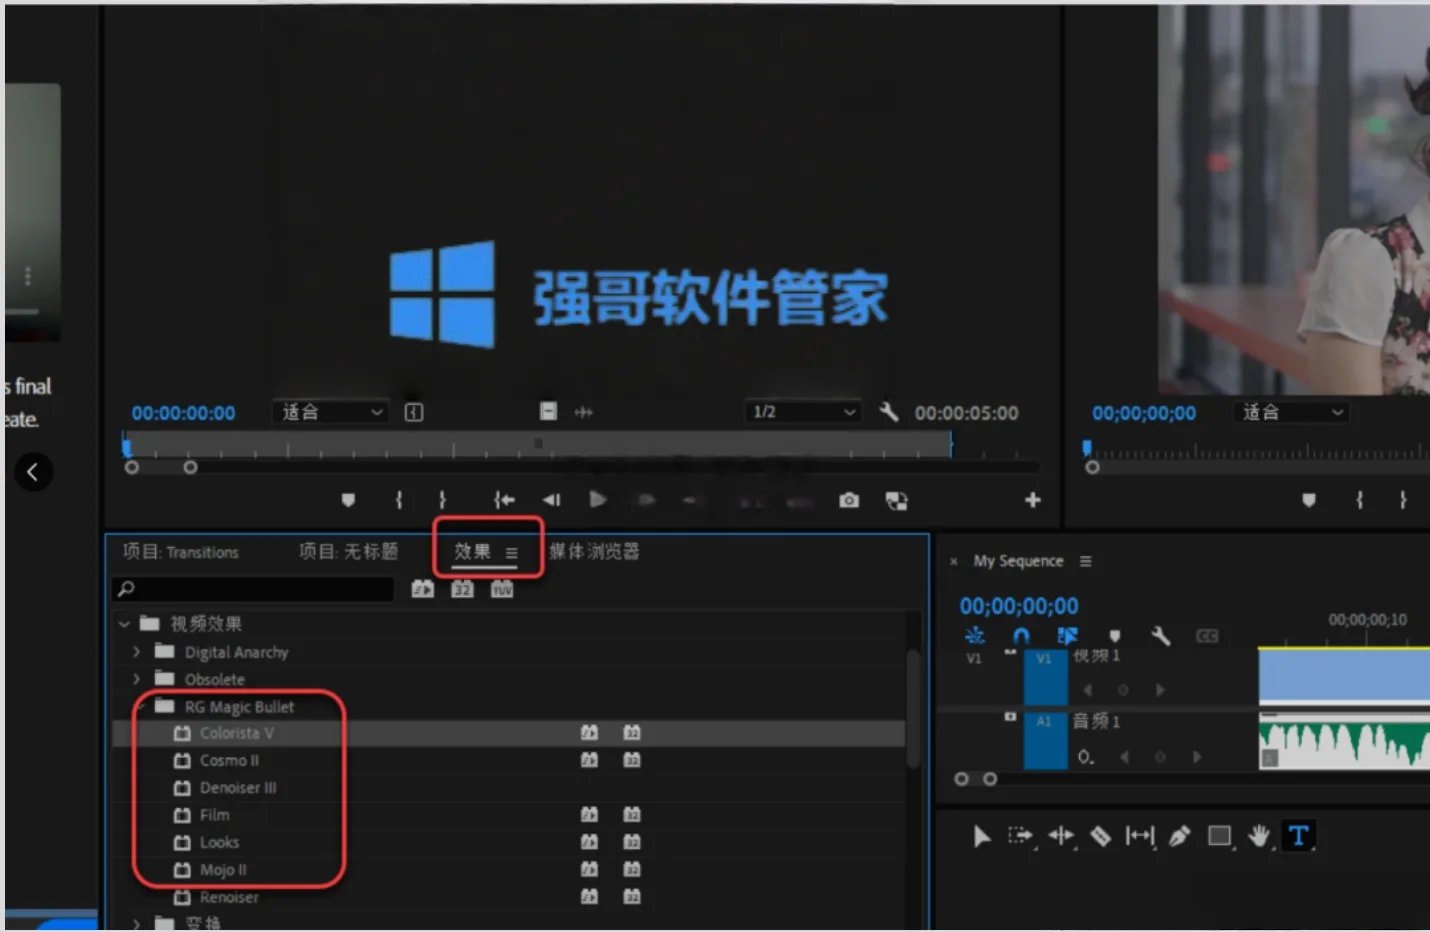
Task: Toggle sync lock for video track V1
Action: [1010, 652]
